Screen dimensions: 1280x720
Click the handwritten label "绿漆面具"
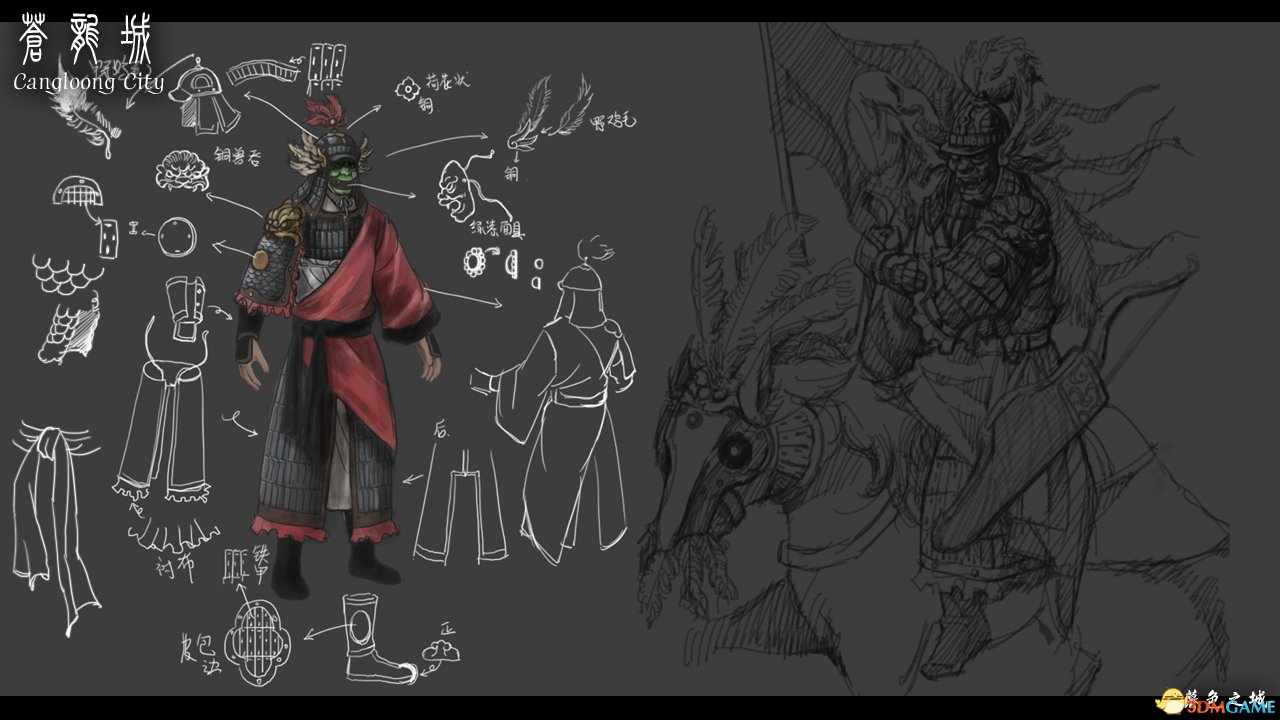click(x=497, y=229)
